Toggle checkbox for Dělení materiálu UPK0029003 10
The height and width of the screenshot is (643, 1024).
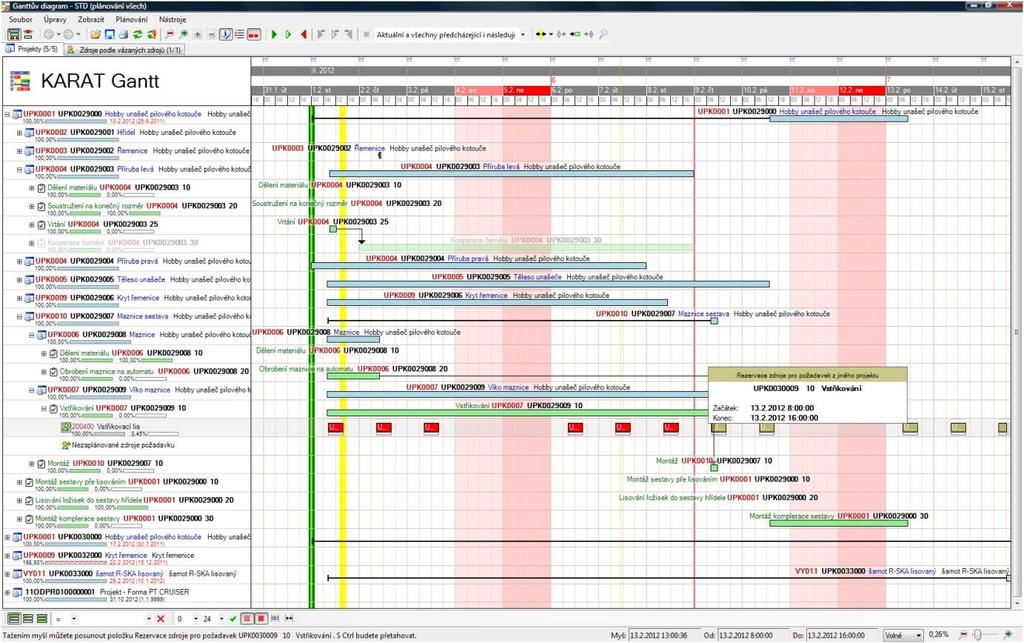click(x=41, y=188)
